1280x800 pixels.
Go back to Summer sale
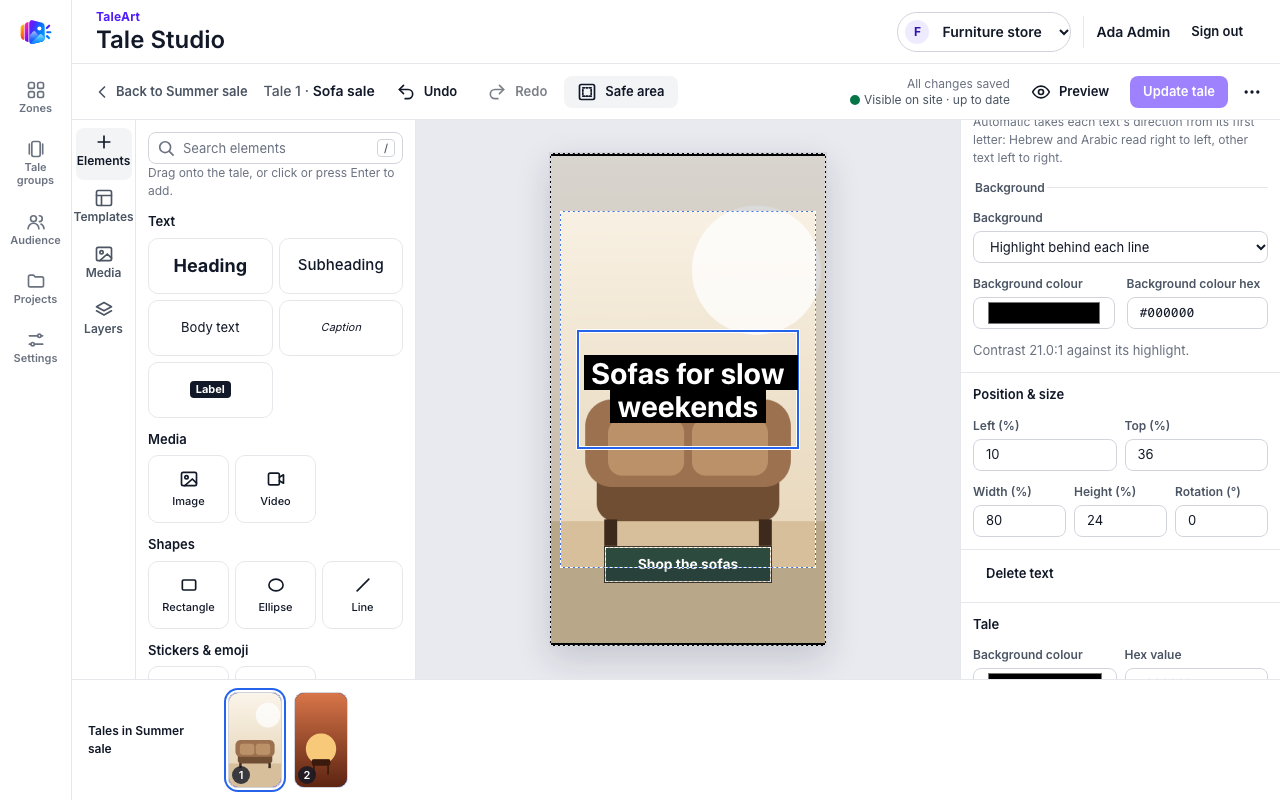[172, 91]
